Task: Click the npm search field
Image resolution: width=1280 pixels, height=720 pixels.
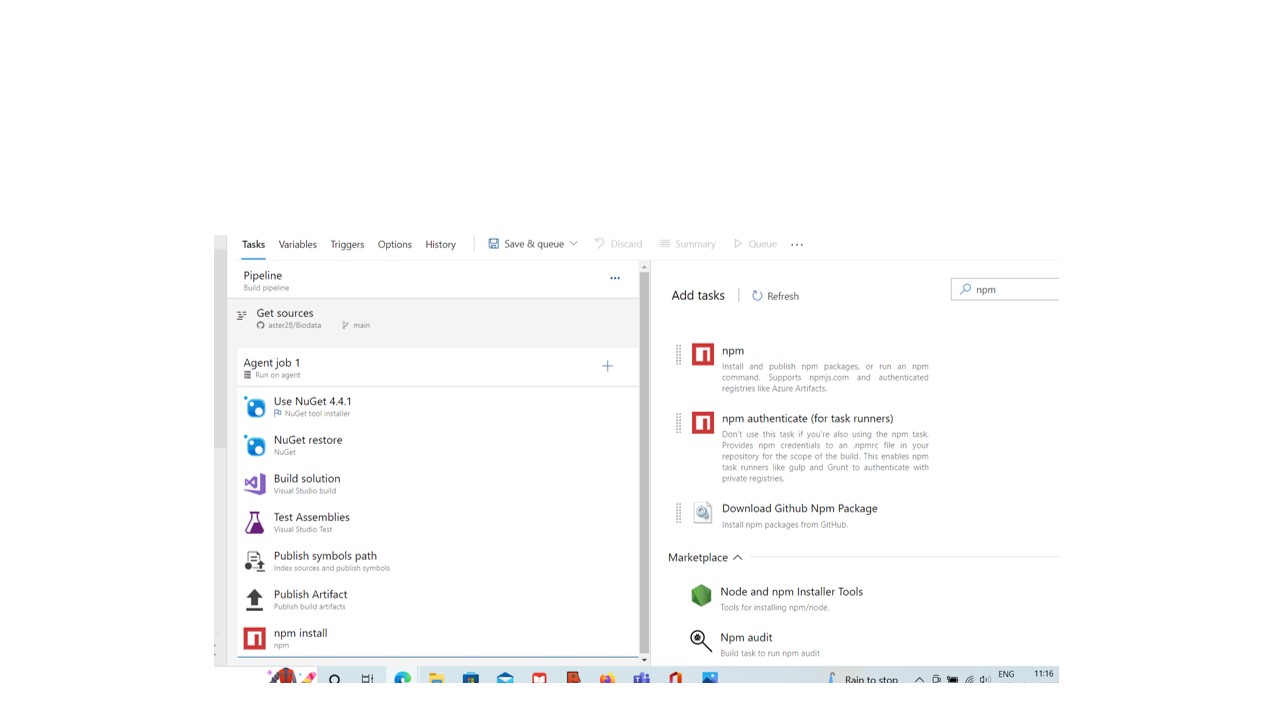Action: coord(1005,289)
